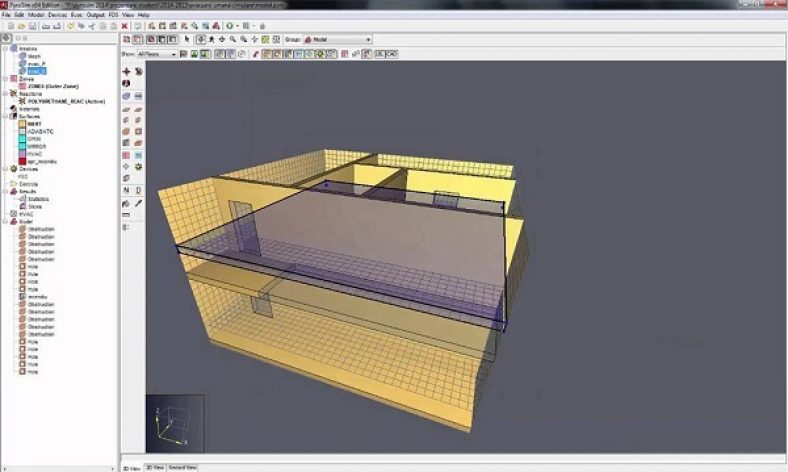Click the red X delete icon
Viewport: 788px width, 472px height.
(x=125, y=26)
